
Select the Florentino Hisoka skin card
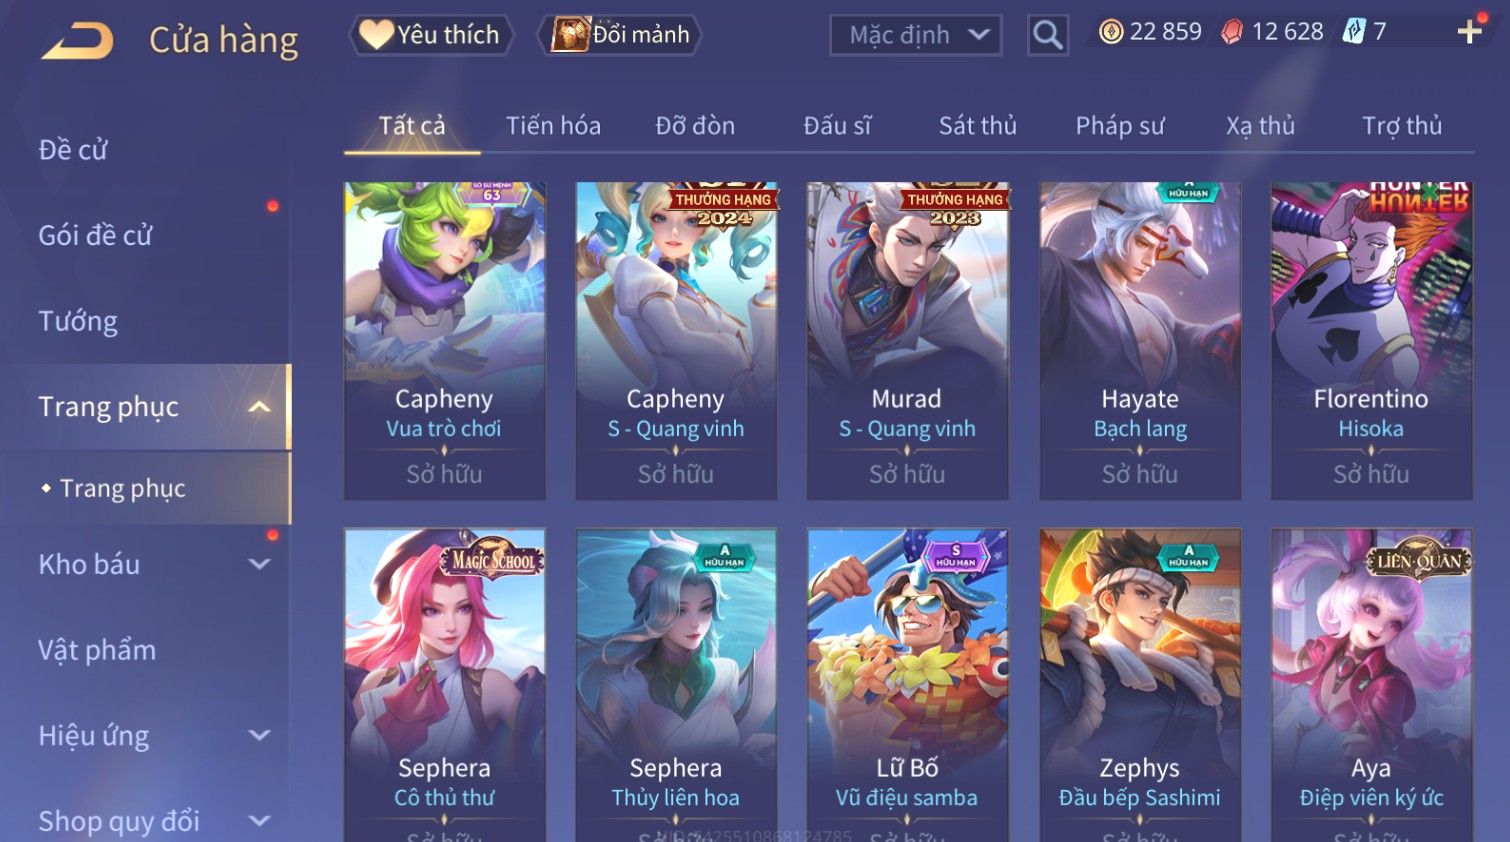click(x=1371, y=340)
